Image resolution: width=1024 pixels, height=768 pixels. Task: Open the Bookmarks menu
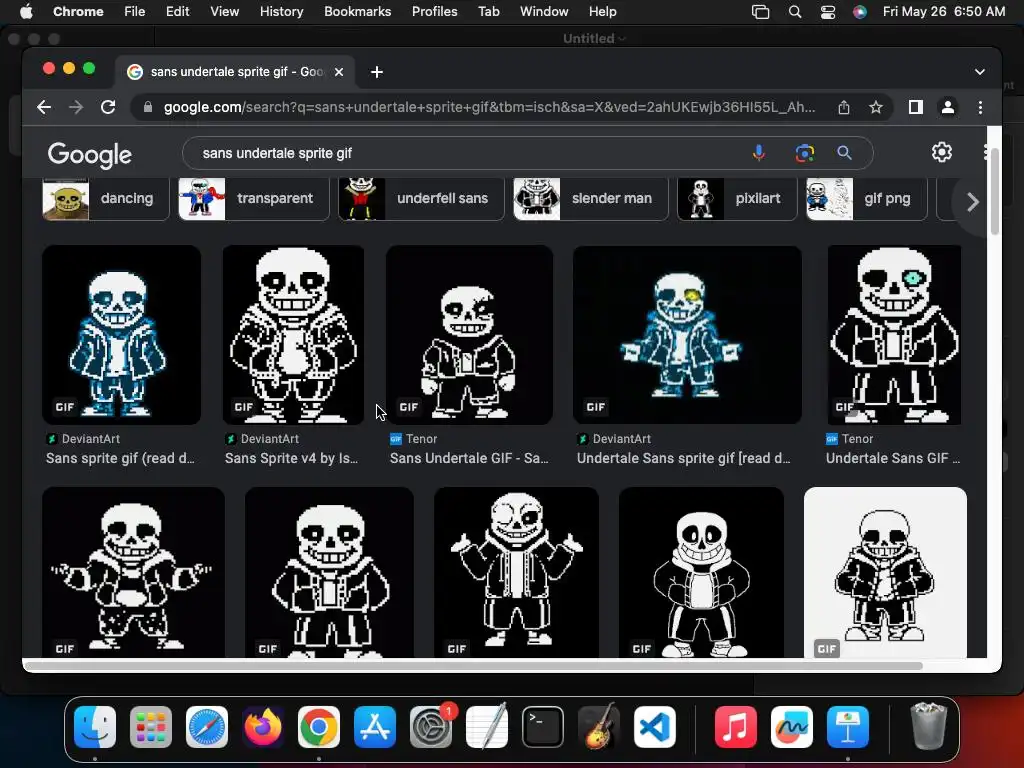(x=357, y=12)
